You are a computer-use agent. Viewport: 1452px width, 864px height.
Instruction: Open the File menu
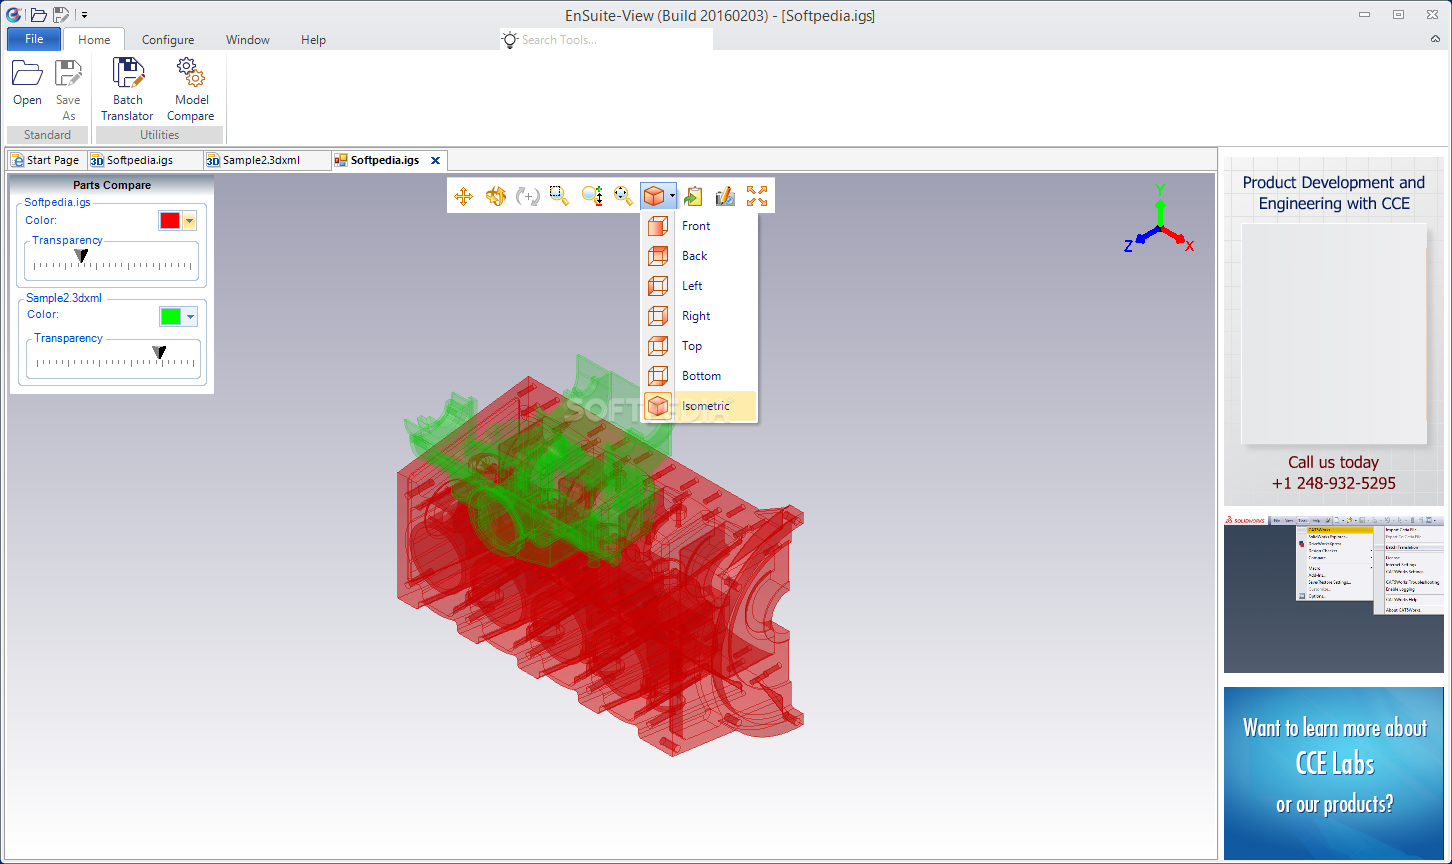click(x=34, y=39)
